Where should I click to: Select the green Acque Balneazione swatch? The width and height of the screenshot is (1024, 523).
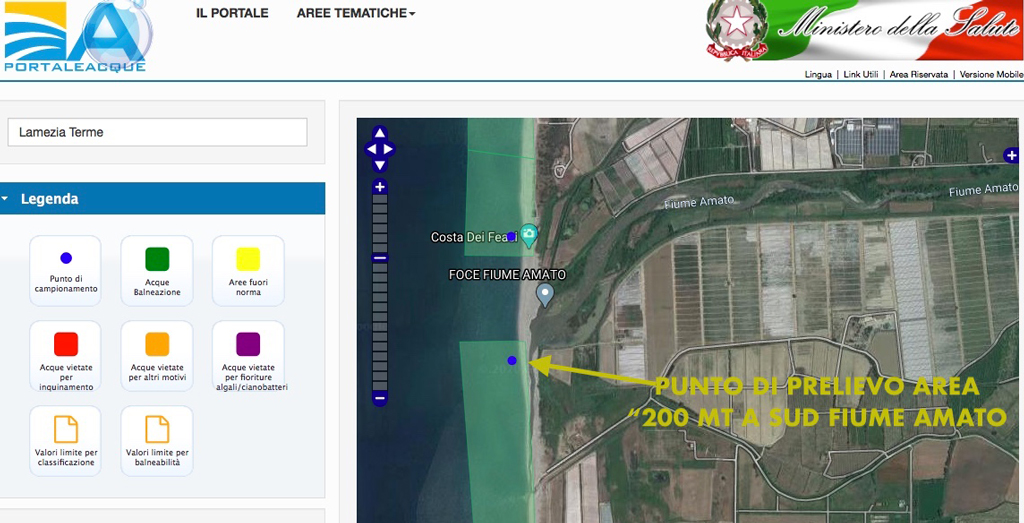[x=157, y=259]
